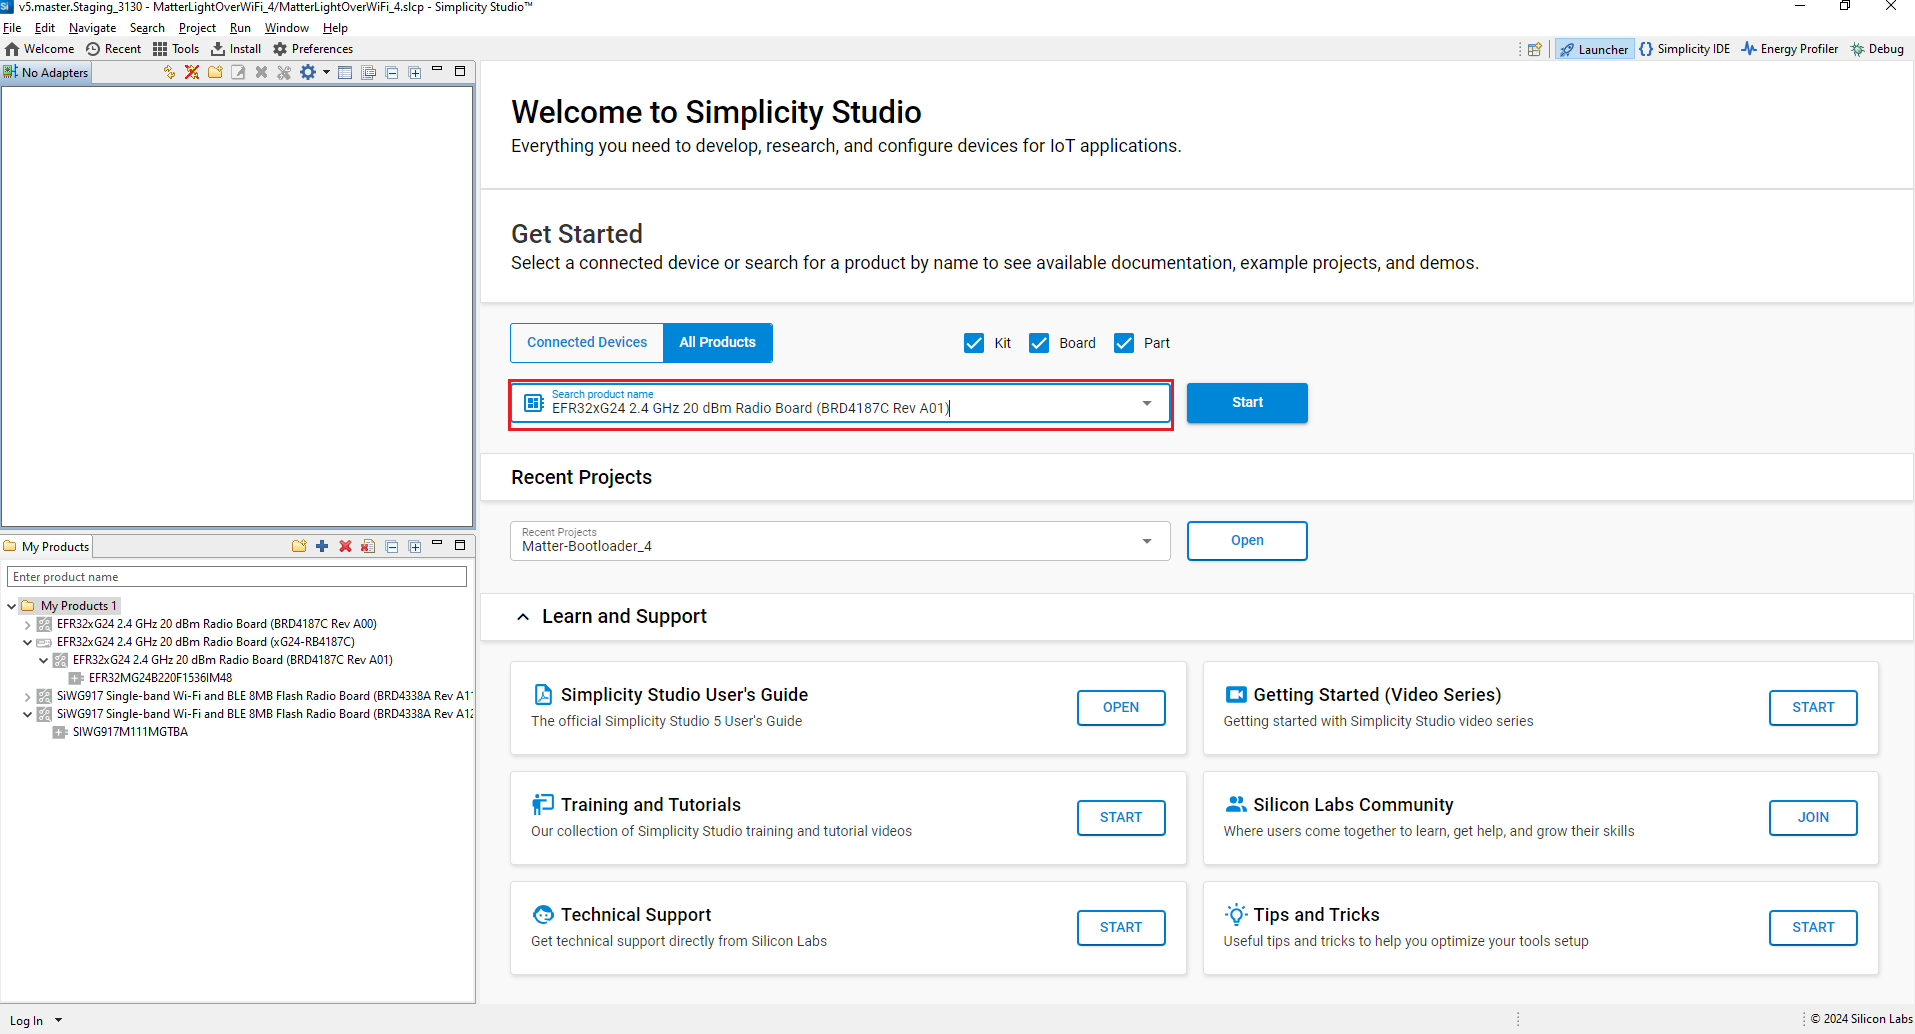
Task: Click No Adapters tab
Action: coord(46,72)
